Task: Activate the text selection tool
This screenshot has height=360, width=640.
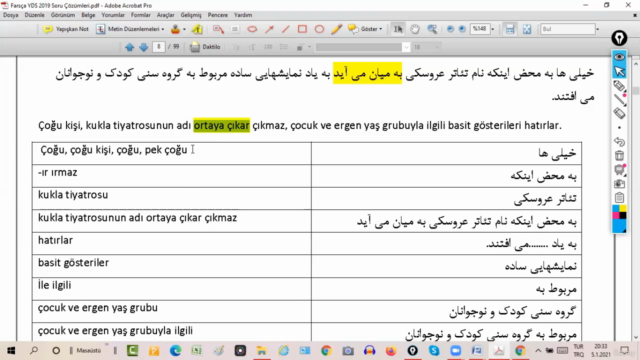Action: pyautogui.click(x=398, y=29)
